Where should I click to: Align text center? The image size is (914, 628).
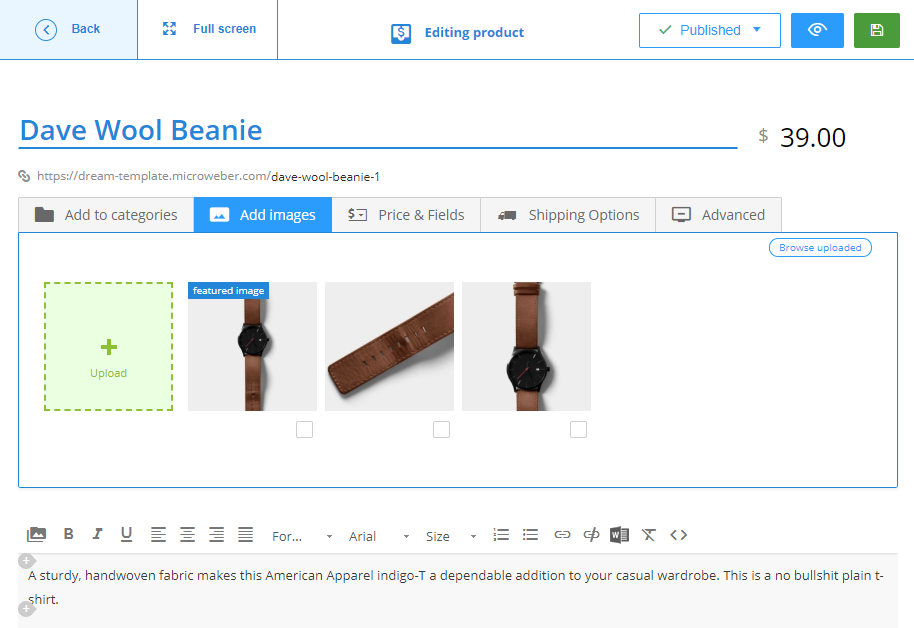coord(187,535)
